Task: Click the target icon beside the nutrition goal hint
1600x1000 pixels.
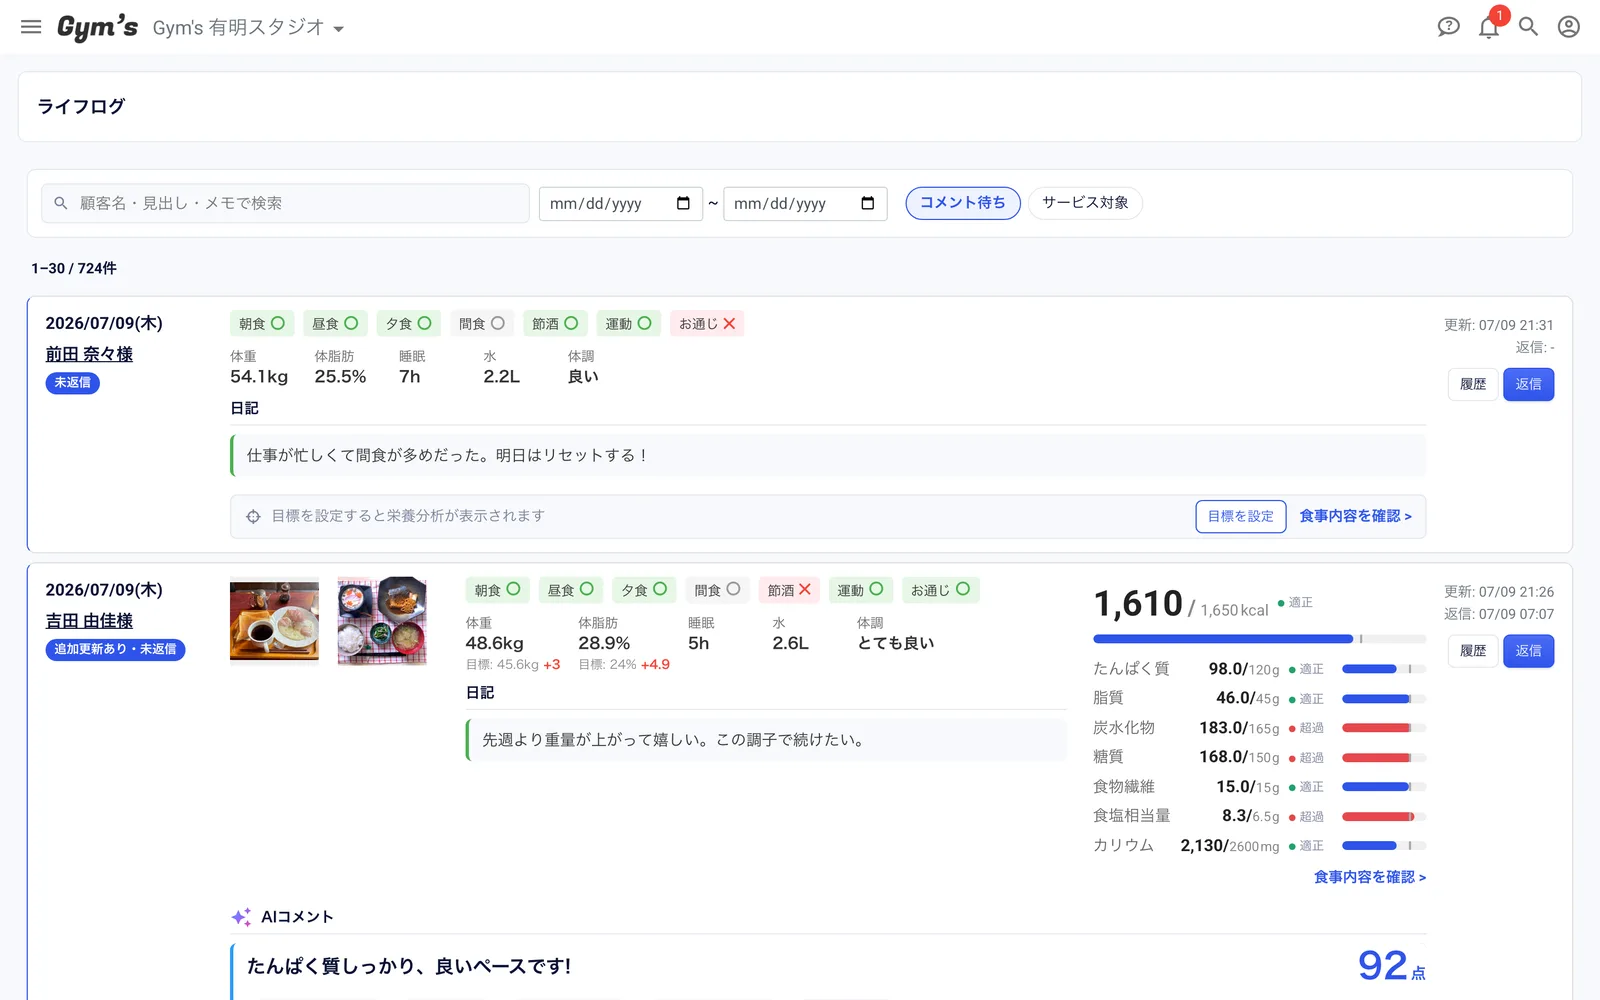Action: (253, 516)
